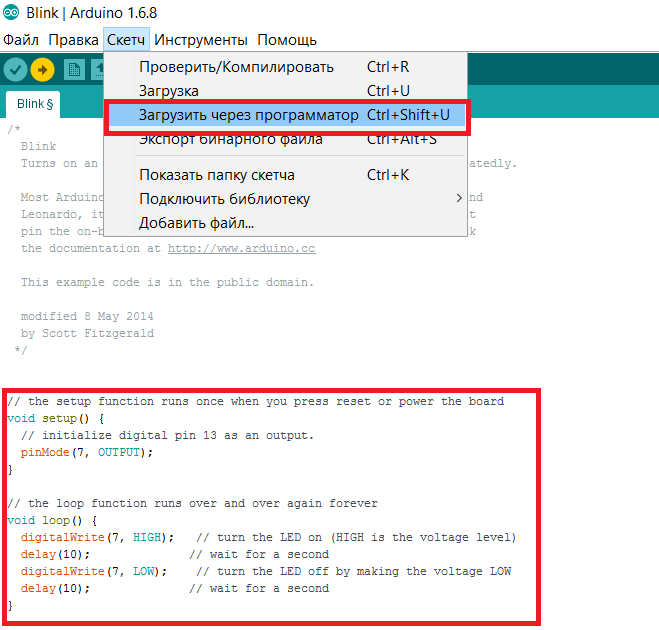This screenshot has width=659, height=630.
Task: Open the http://www.arduino.cc link
Action: tap(242, 248)
